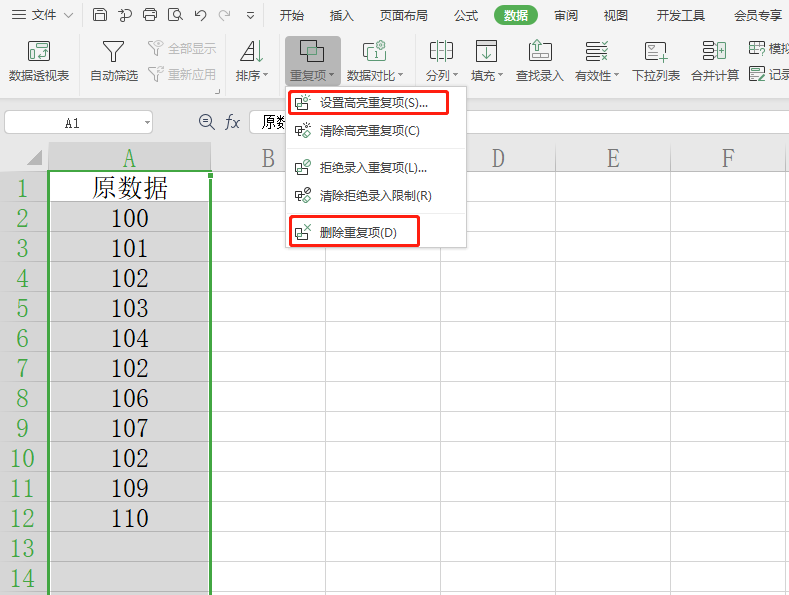Click the print icon in quick toolbar

pyautogui.click(x=150, y=15)
